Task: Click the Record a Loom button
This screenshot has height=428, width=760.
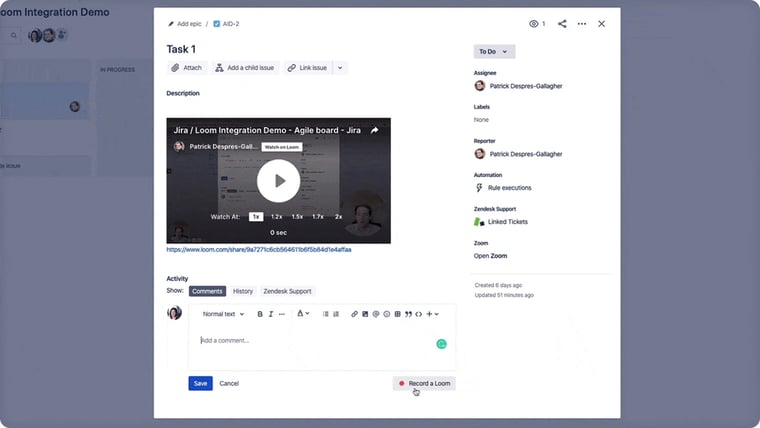Action: (424, 383)
